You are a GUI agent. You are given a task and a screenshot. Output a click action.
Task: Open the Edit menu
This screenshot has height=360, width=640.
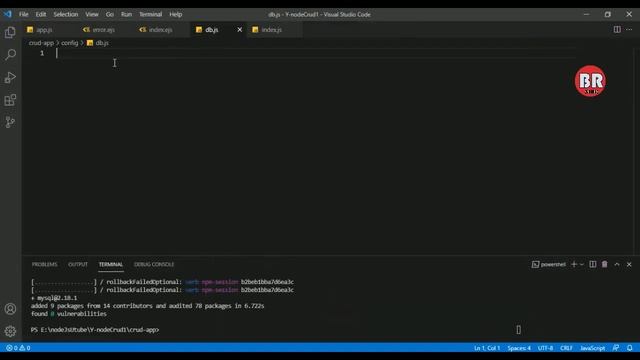click(x=41, y=14)
